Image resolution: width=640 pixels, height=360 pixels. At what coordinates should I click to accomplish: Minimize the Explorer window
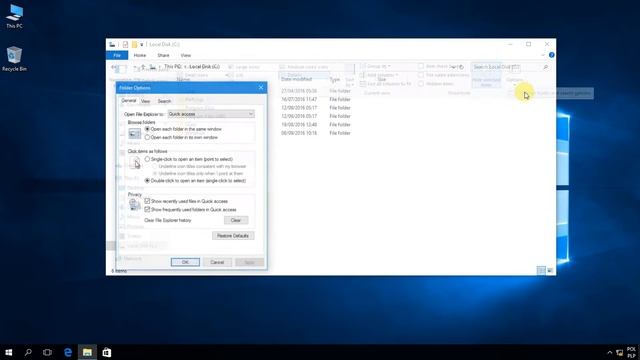point(510,44)
